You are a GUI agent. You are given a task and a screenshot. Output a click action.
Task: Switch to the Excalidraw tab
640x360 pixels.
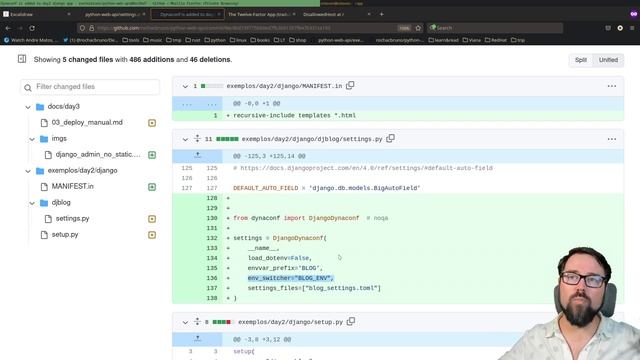click(37, 14)
